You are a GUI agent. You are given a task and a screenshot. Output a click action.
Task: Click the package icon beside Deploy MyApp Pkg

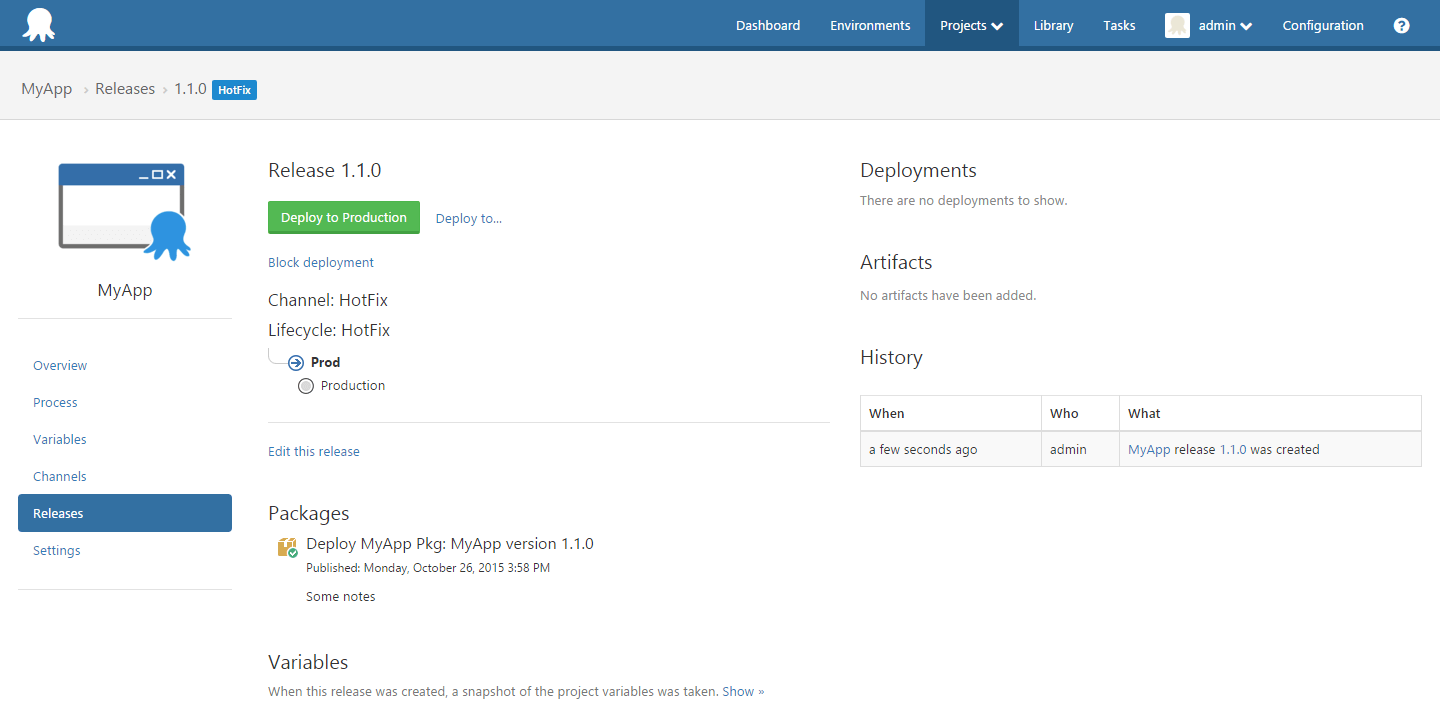click(x=288, y=546)
